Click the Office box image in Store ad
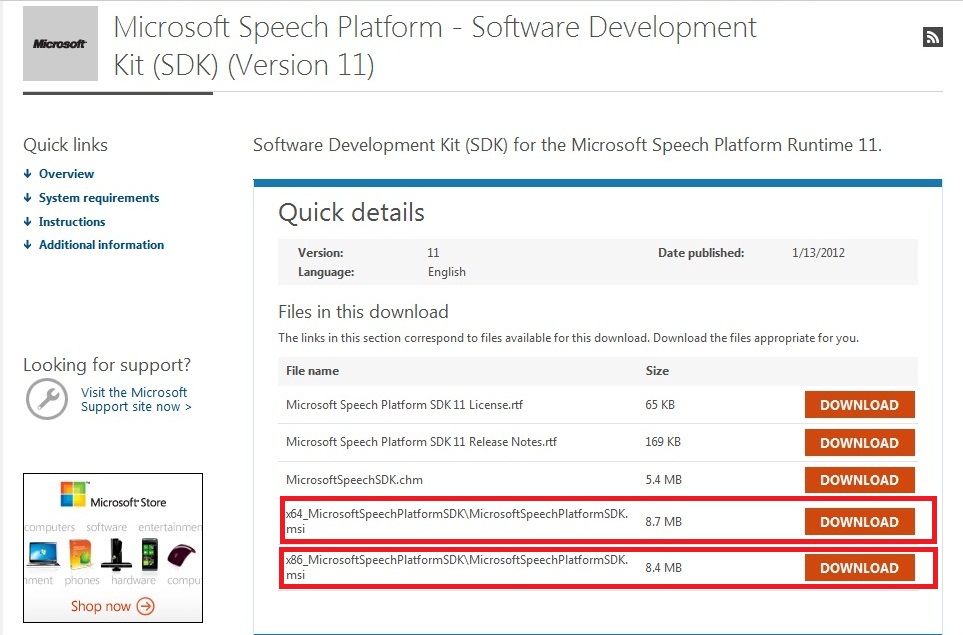The width and height of the screenshot is (963, 635). 80,554
